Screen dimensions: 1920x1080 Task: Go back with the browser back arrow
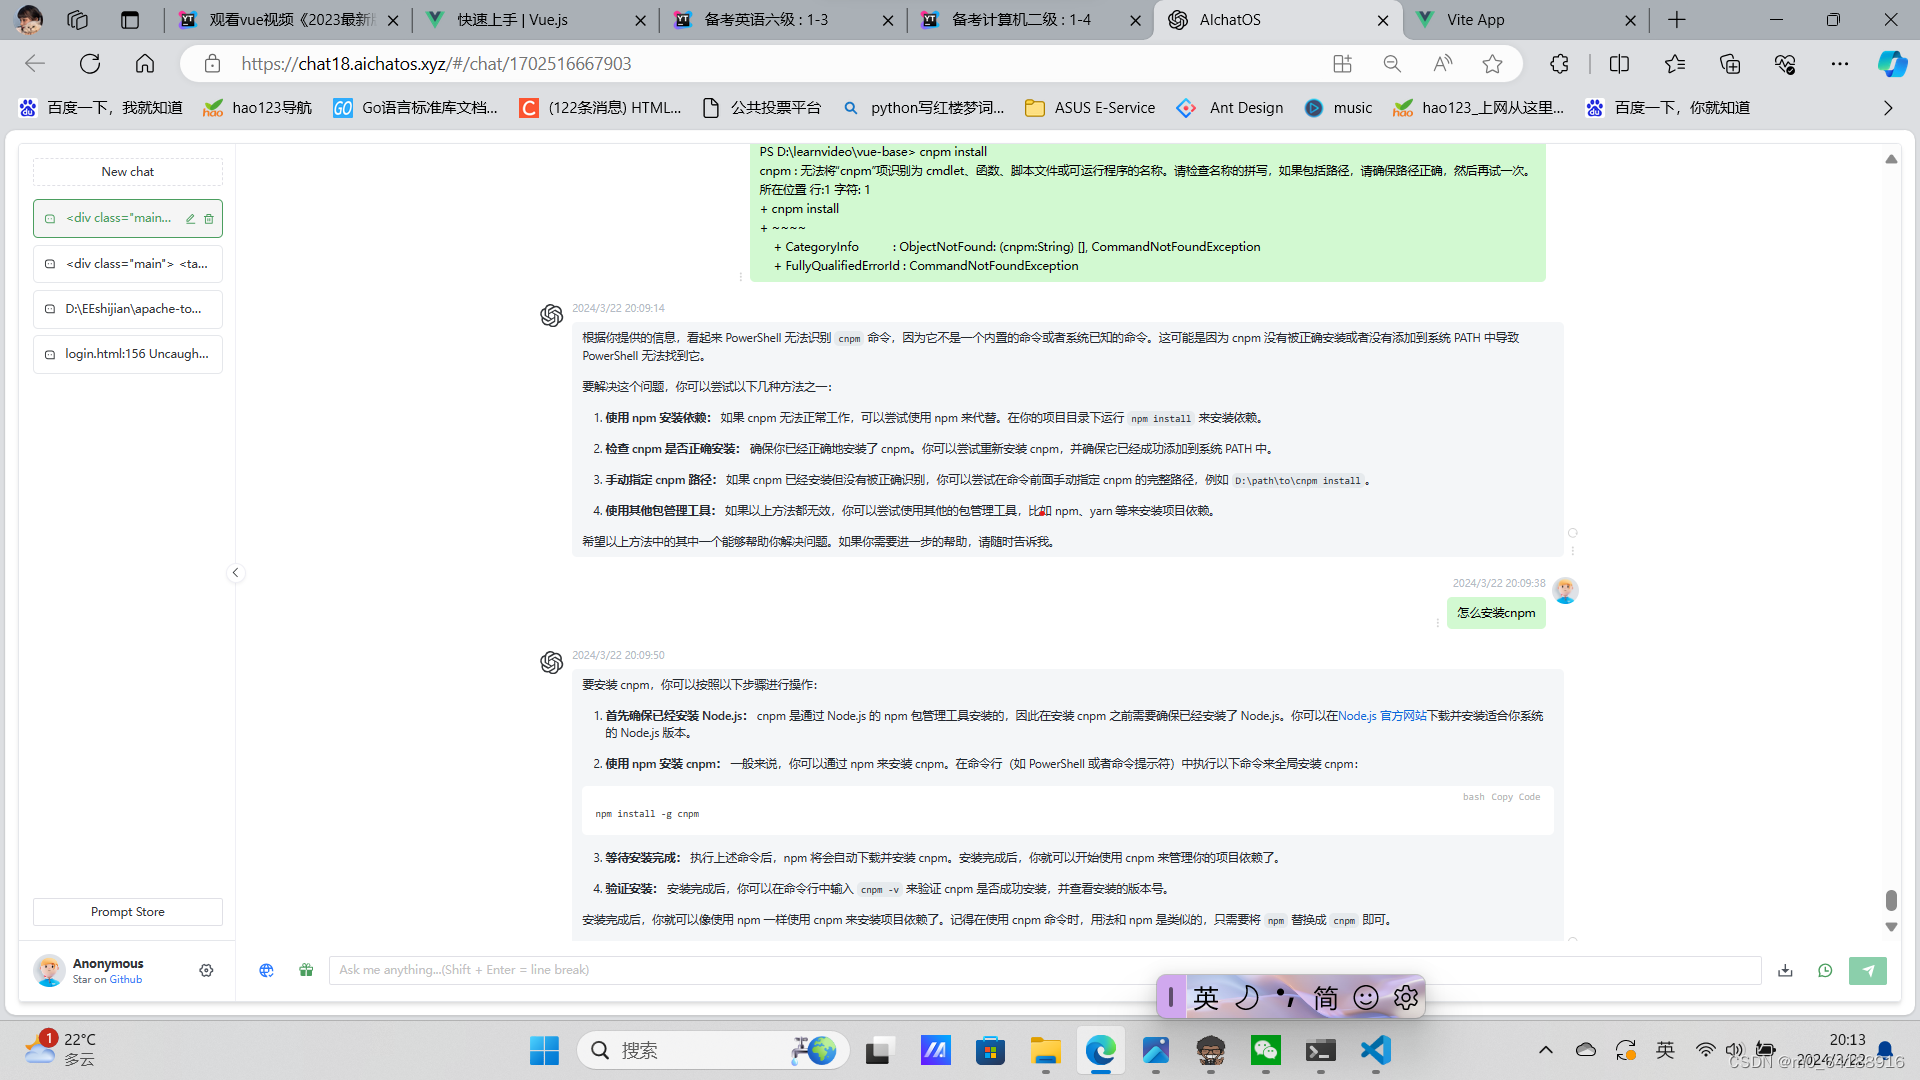(x=35, y=64)
